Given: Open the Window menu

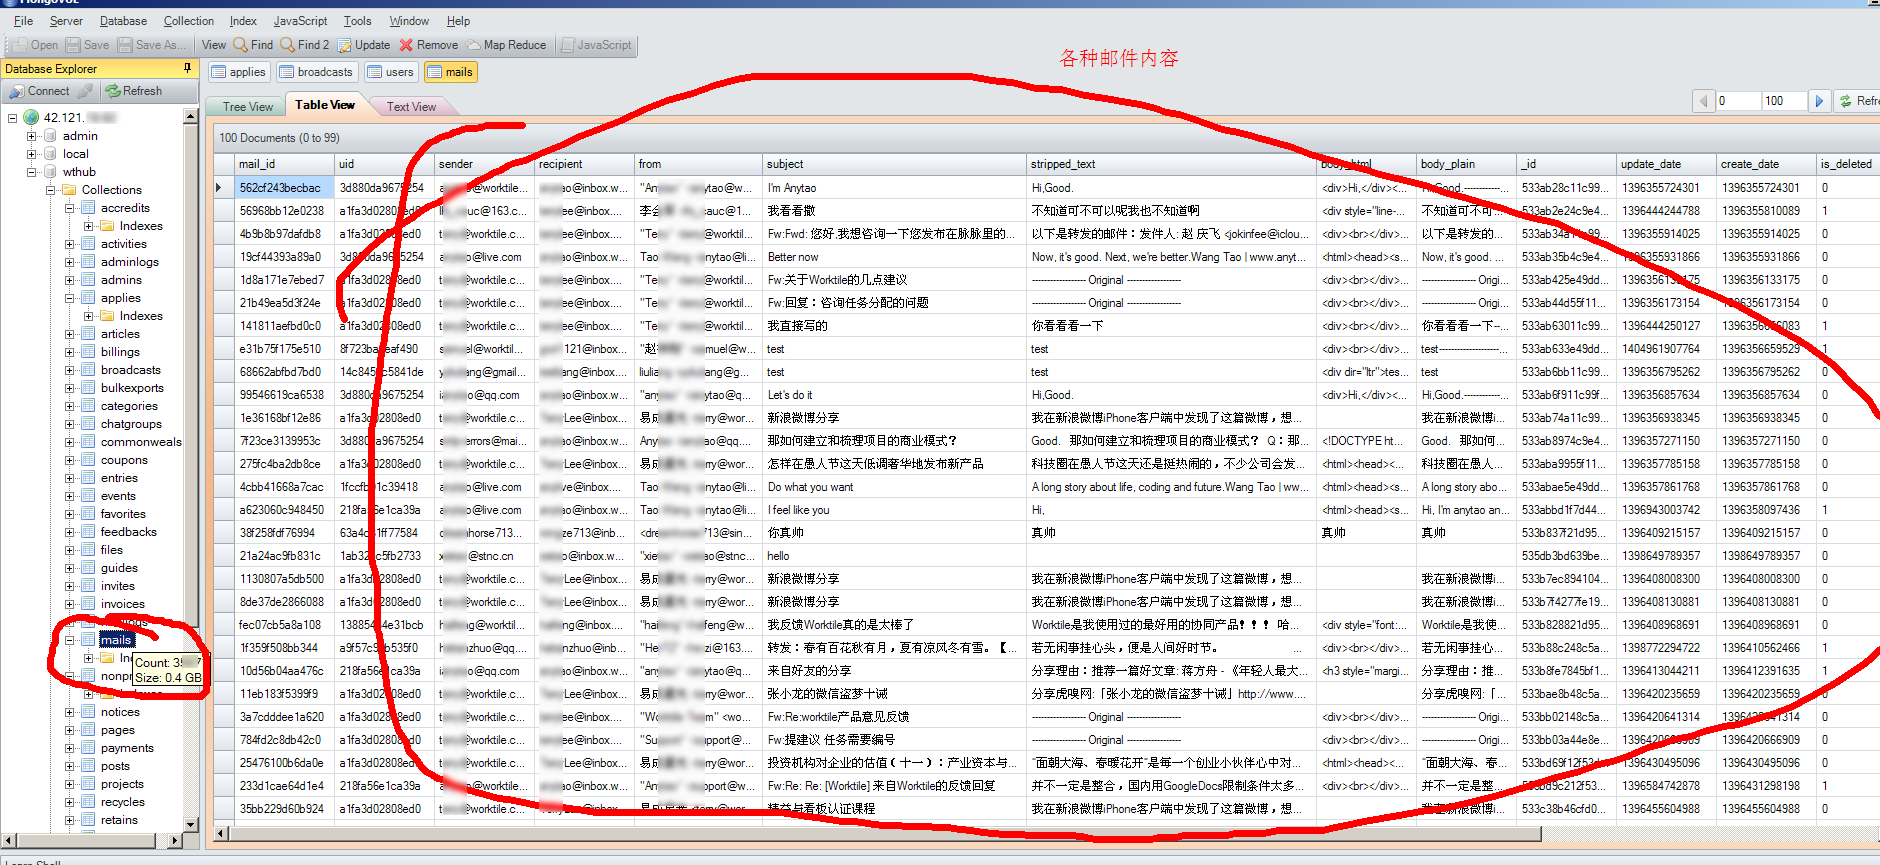Looking at the screenshot, I should coord(409,21).
